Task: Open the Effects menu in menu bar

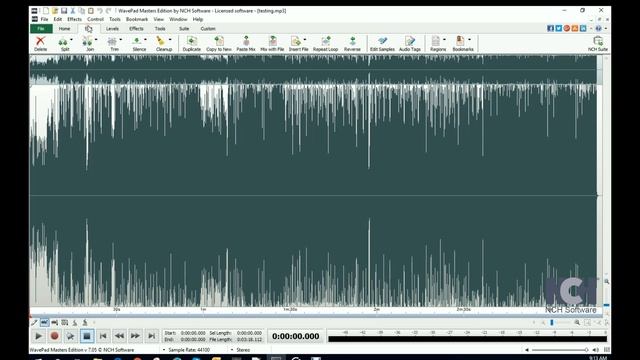Action: tap(74, 19)
